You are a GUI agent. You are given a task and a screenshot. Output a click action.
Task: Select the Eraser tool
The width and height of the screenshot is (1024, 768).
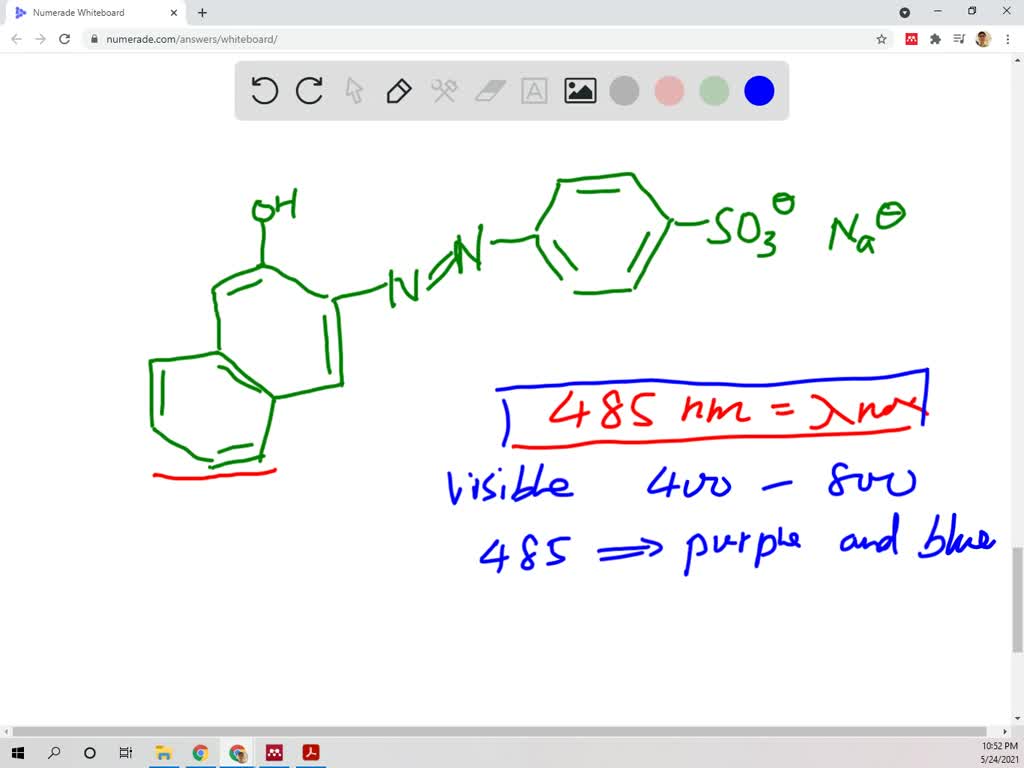489,91
